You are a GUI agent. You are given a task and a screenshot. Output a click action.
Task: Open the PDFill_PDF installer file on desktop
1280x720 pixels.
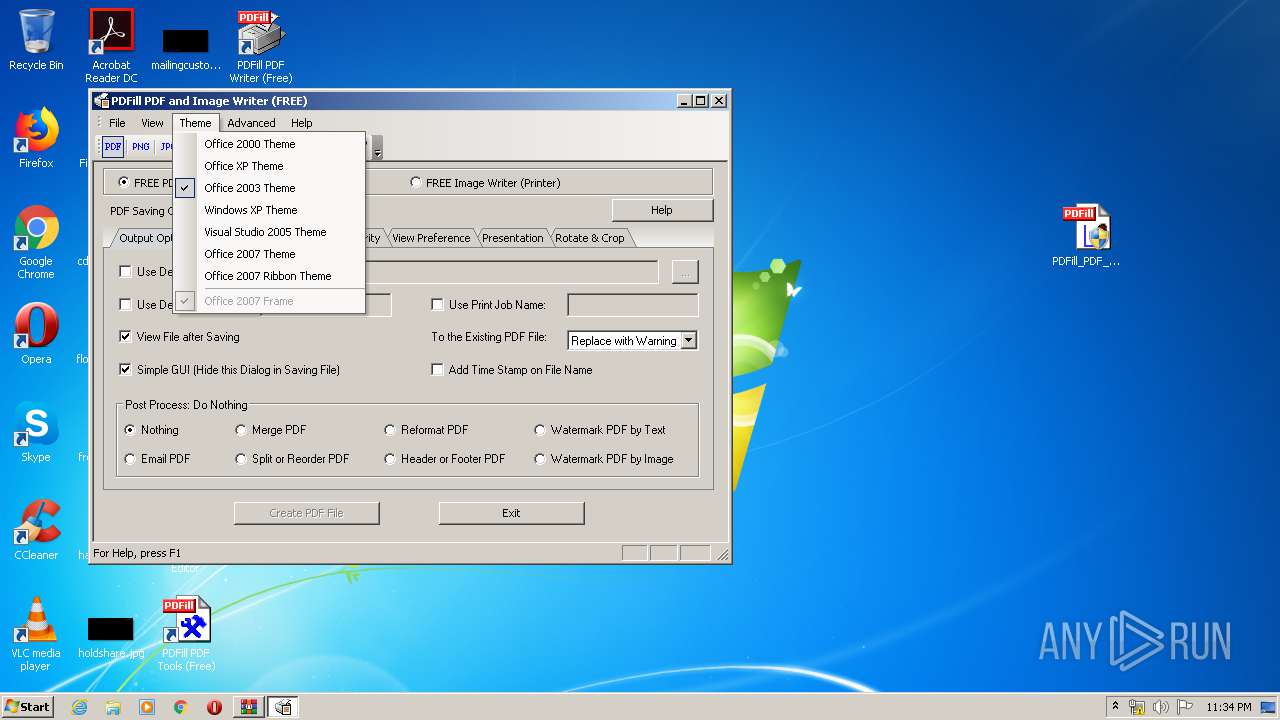[x=1086, y=236]
